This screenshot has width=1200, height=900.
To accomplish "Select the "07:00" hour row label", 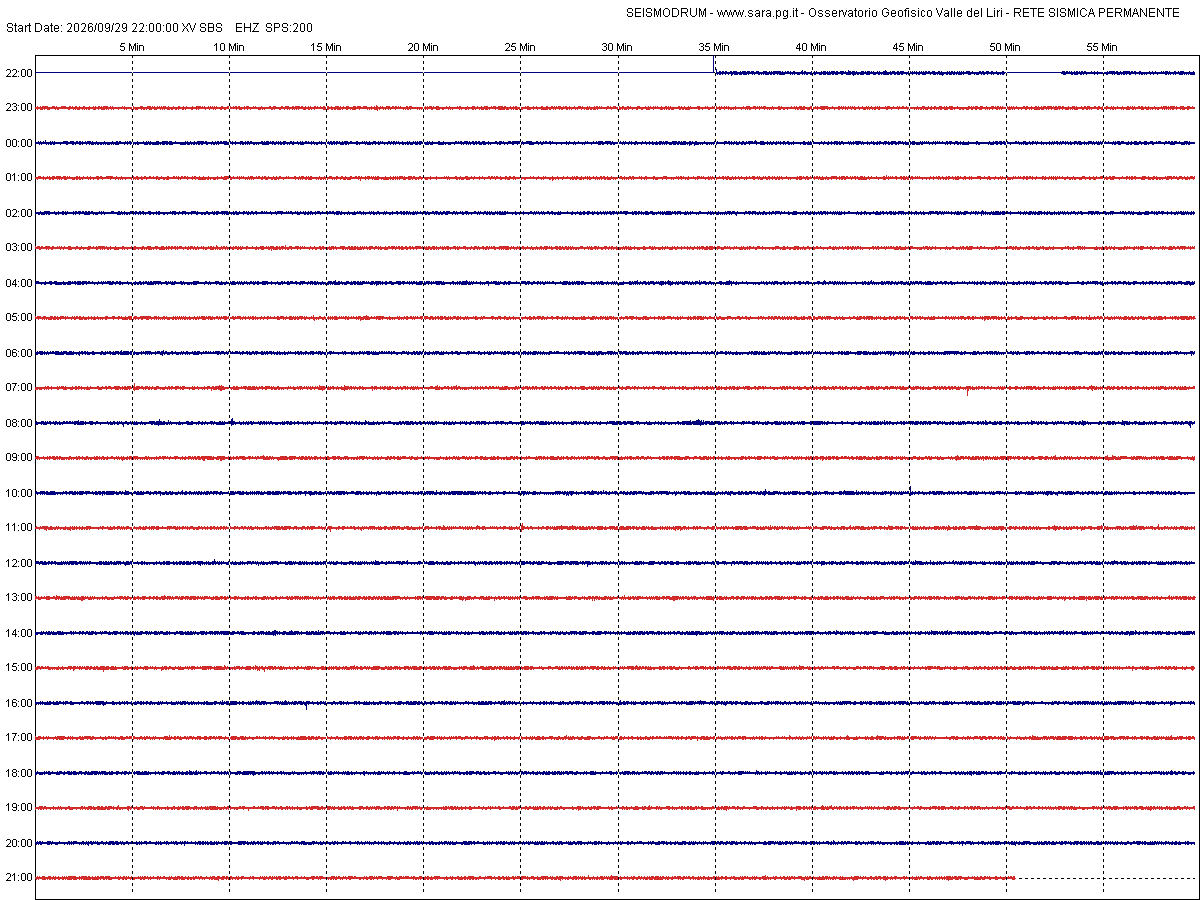I will (19, 388).
